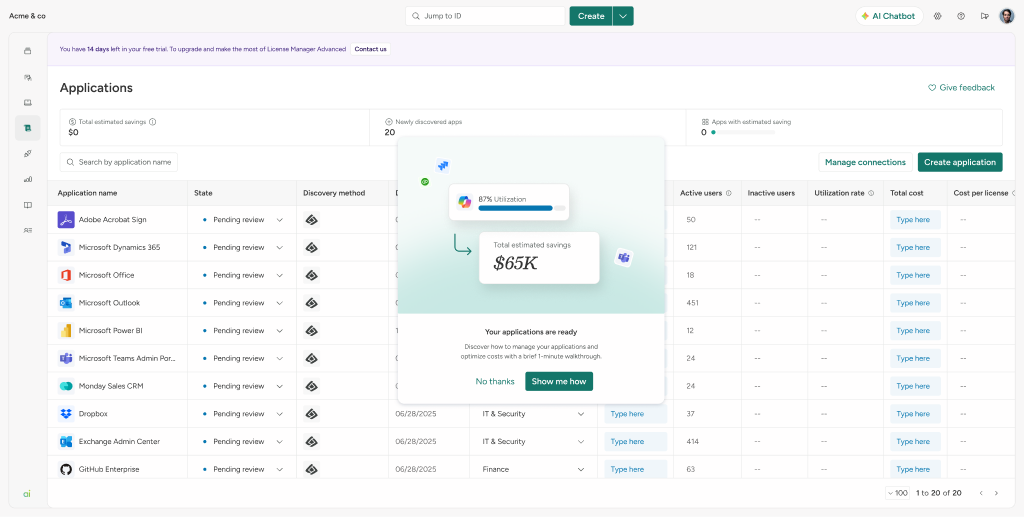This screenshot has width=1024, height=517.
Task: Click the Dropbox app icon
Action: coord(66,414)
